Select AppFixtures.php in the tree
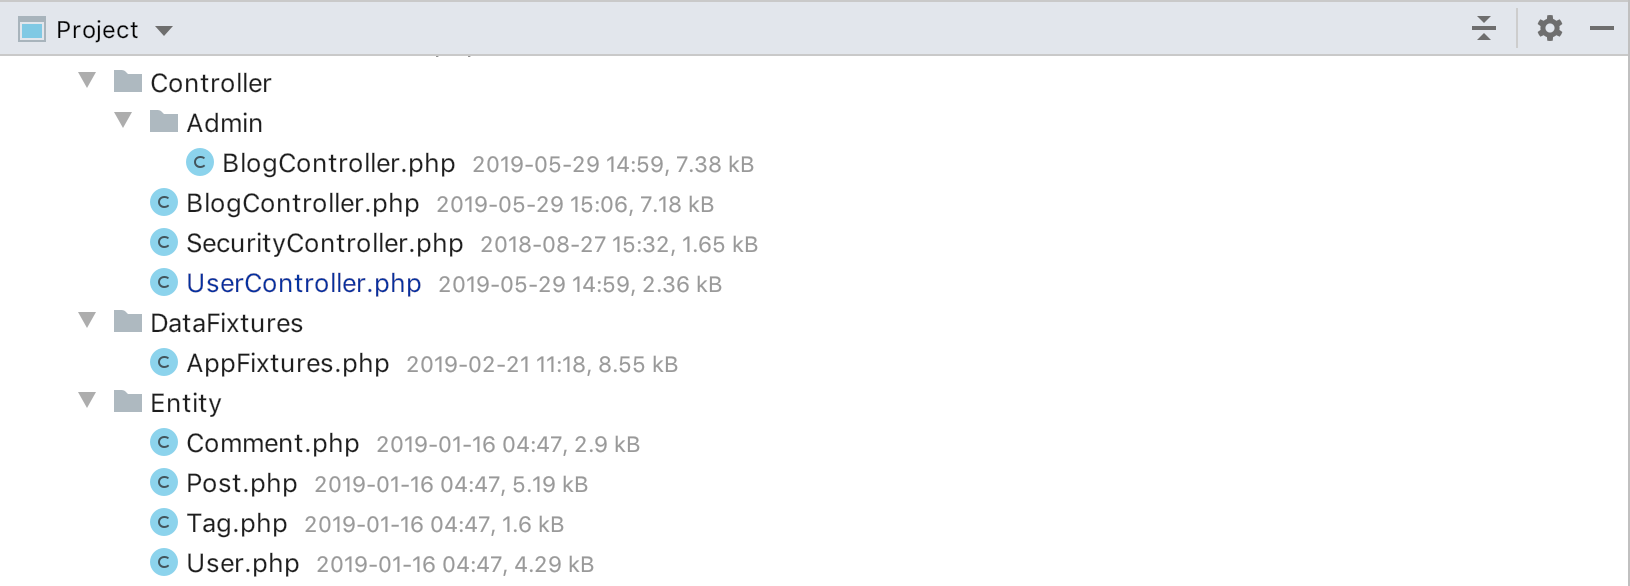The image size is (1630, 586). (288, 363)
